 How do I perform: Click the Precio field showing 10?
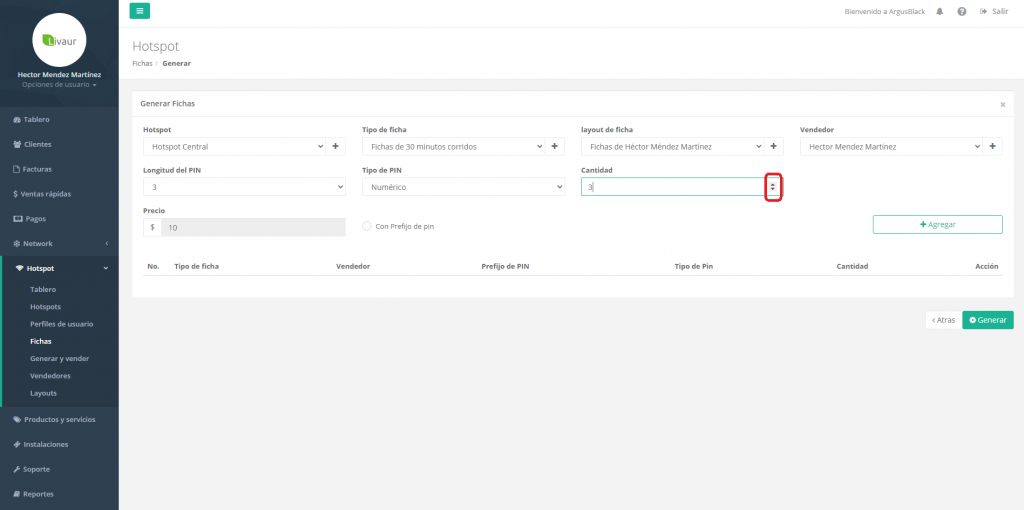pos(253,227)
